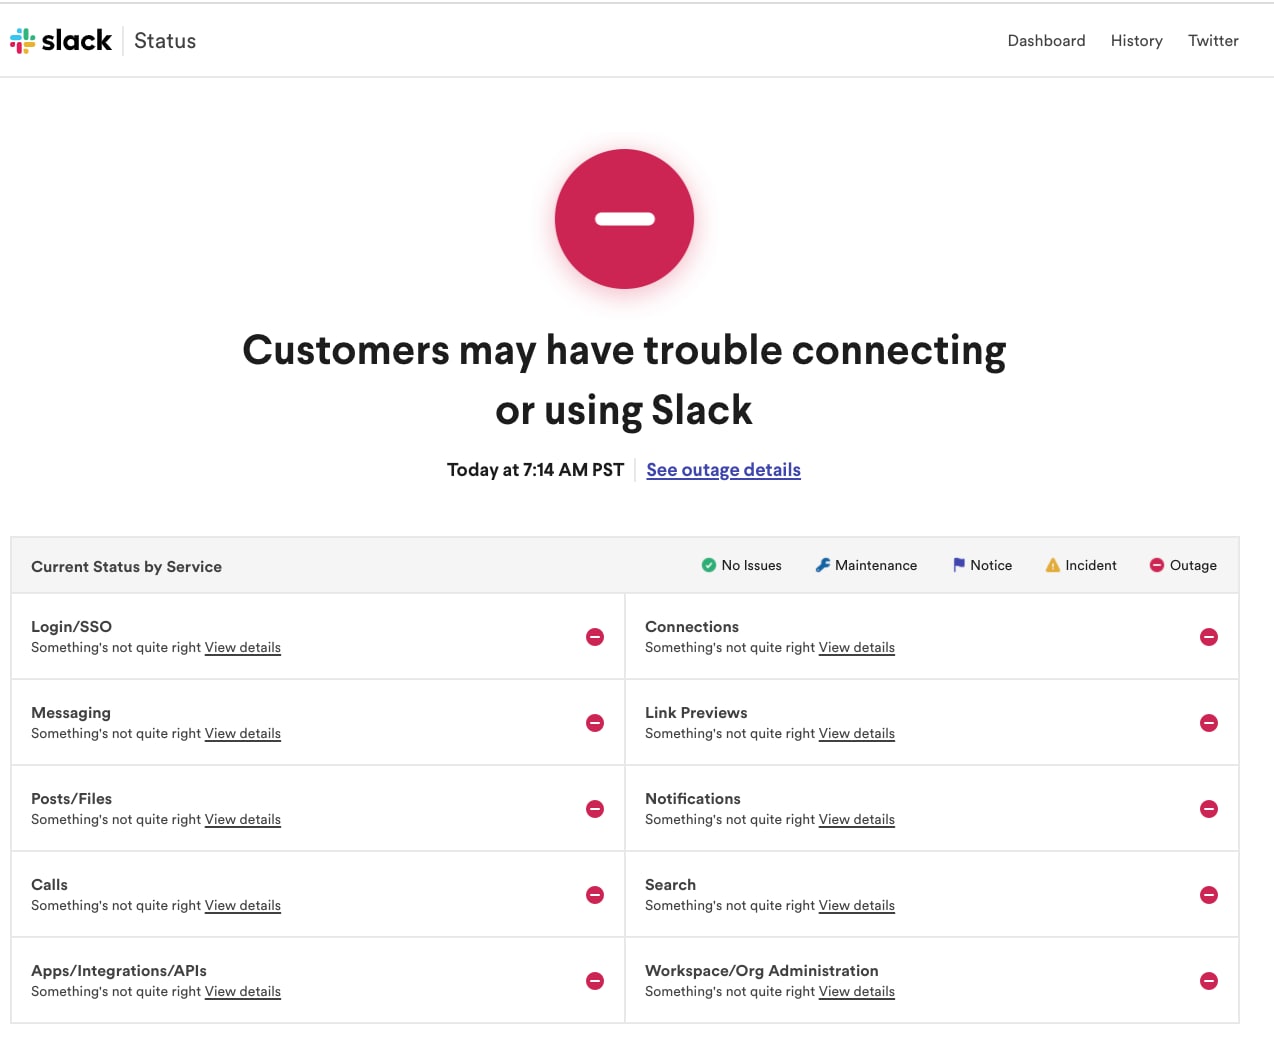Click the No Issues legend label
The width and height of the screenshot is (1274, 1048).
click(752, 565)
